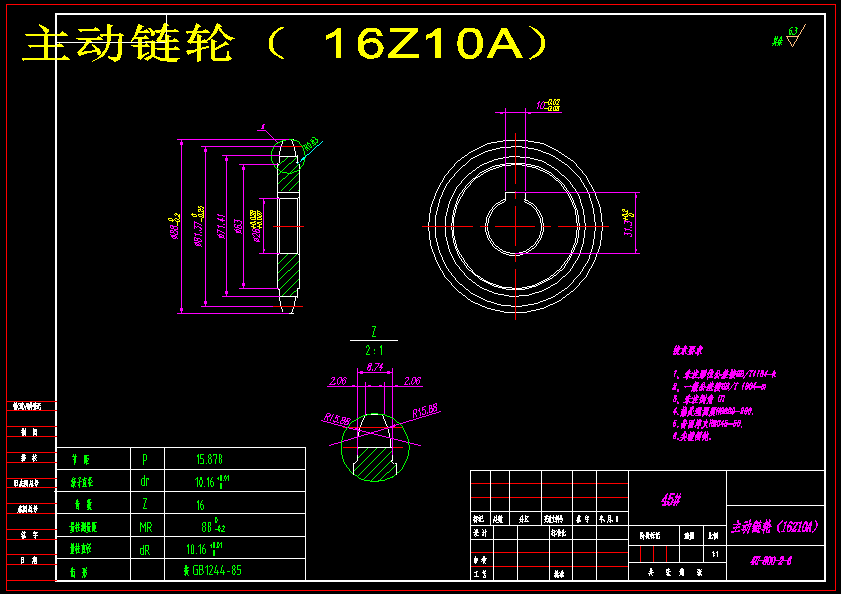Viewport: 841px width, 594px height.
Task: Select the 1:1 scale cell in title block
Action: point(714,554)
